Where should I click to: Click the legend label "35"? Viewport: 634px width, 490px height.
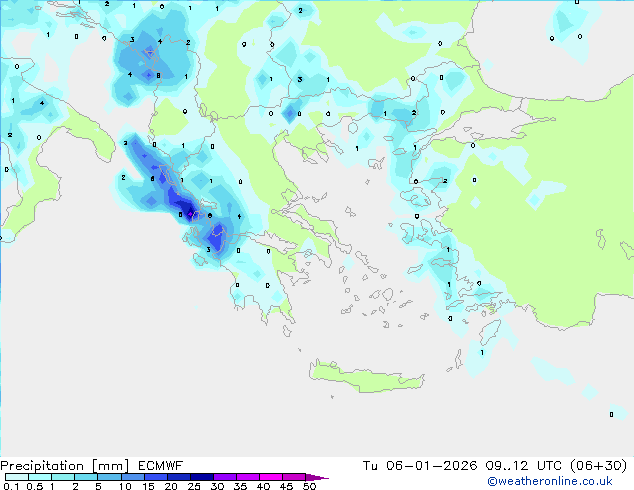(x=240, y=486)
